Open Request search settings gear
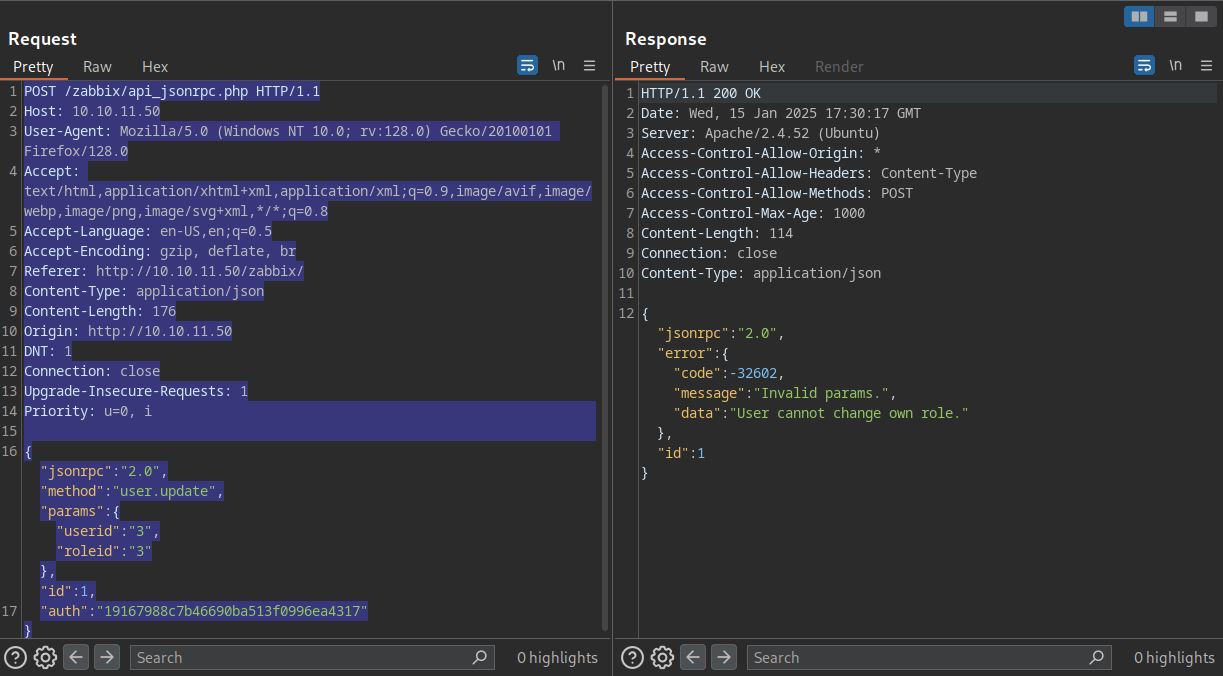 click(45, 657)
